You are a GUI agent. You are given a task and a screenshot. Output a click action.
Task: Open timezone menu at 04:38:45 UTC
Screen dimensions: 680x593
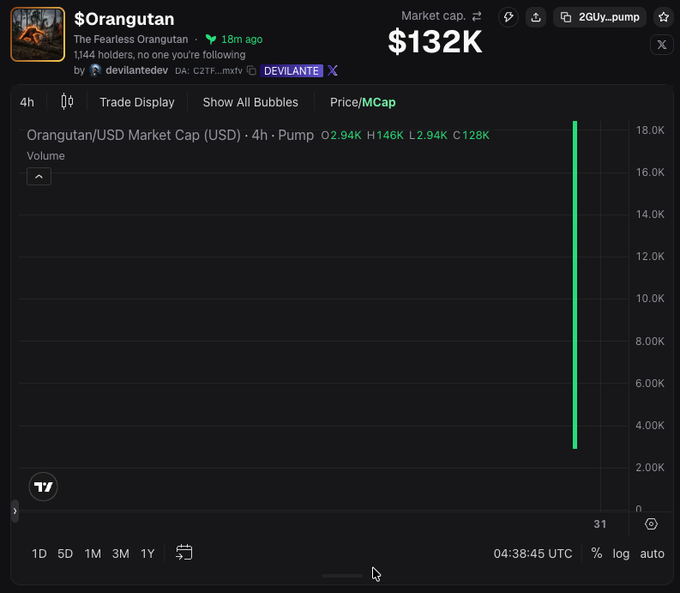533,554
